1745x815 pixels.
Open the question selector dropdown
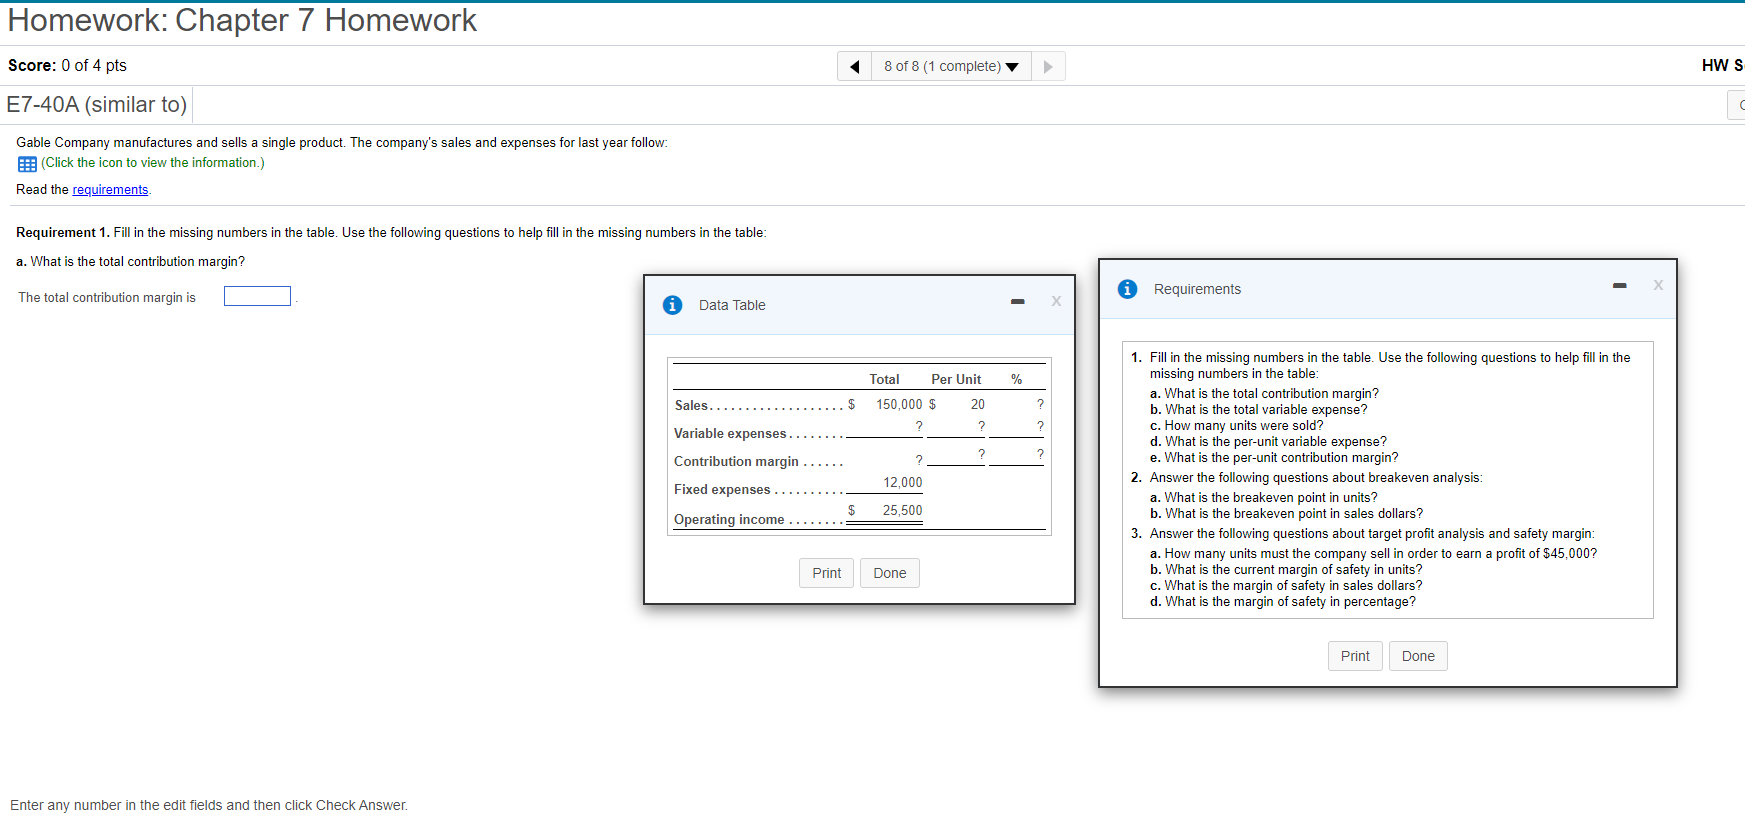click(x=951, y=66)
